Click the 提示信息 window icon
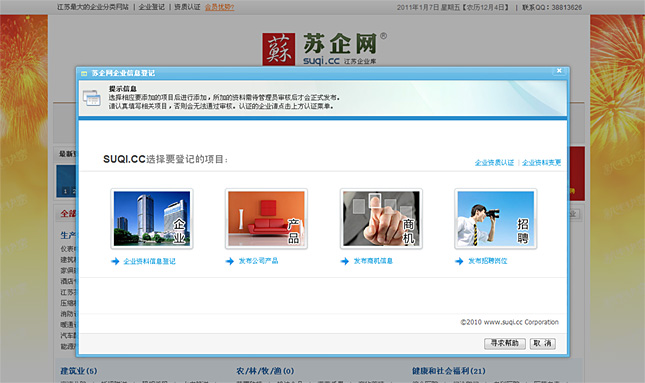This screenshot has width=645, height=383. point(92,98)
